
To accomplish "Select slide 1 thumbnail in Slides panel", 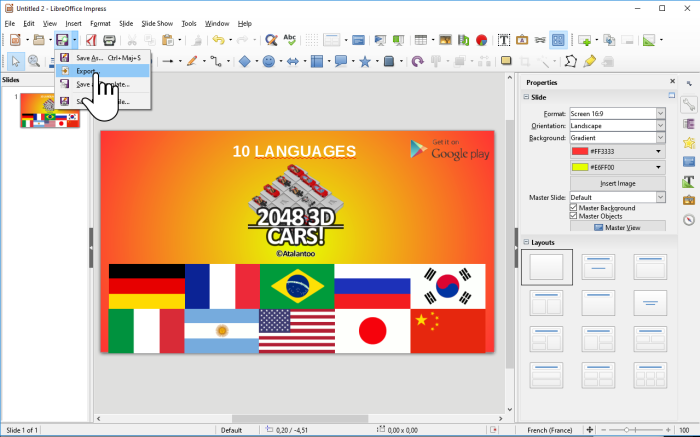I will click(x=50, y=110).
